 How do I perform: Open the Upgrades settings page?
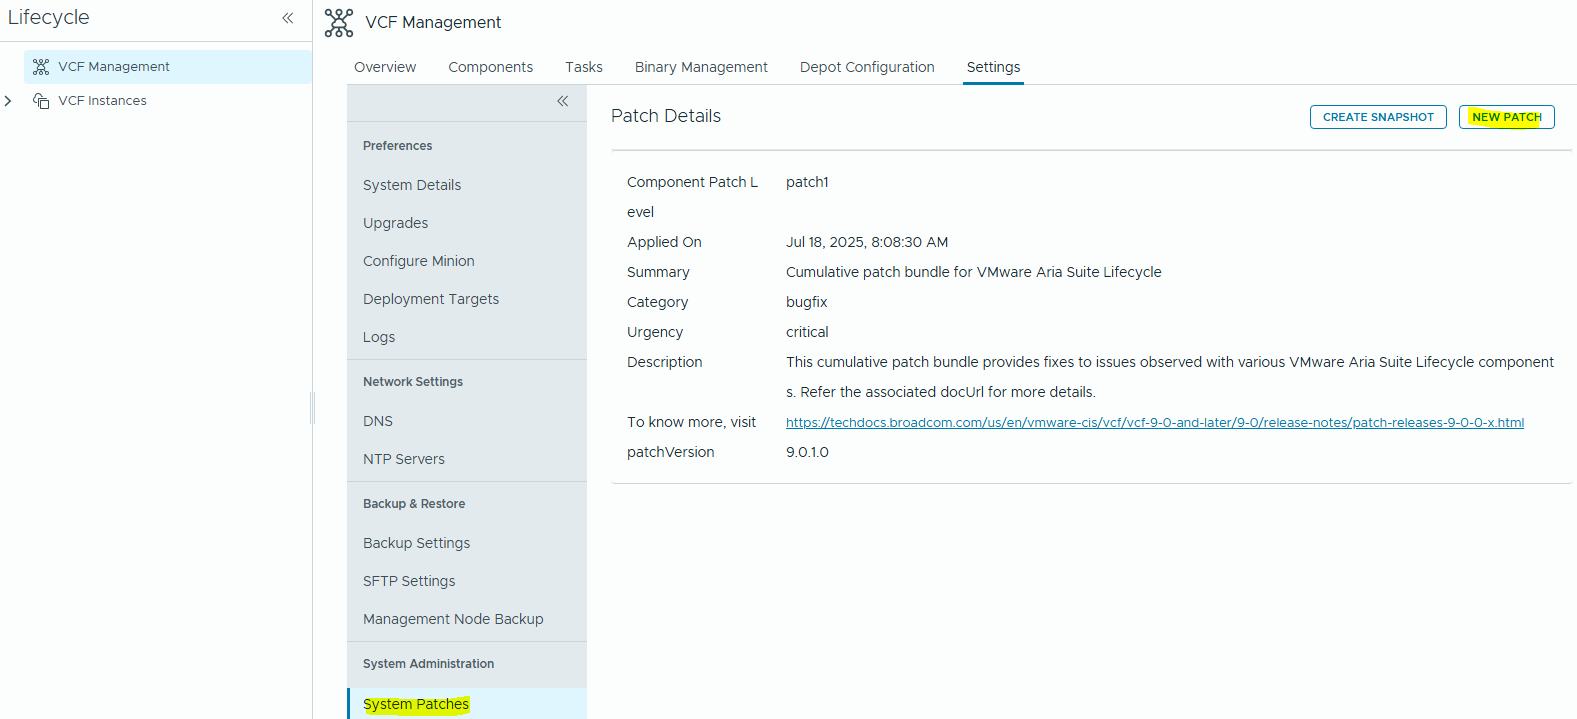395,223
